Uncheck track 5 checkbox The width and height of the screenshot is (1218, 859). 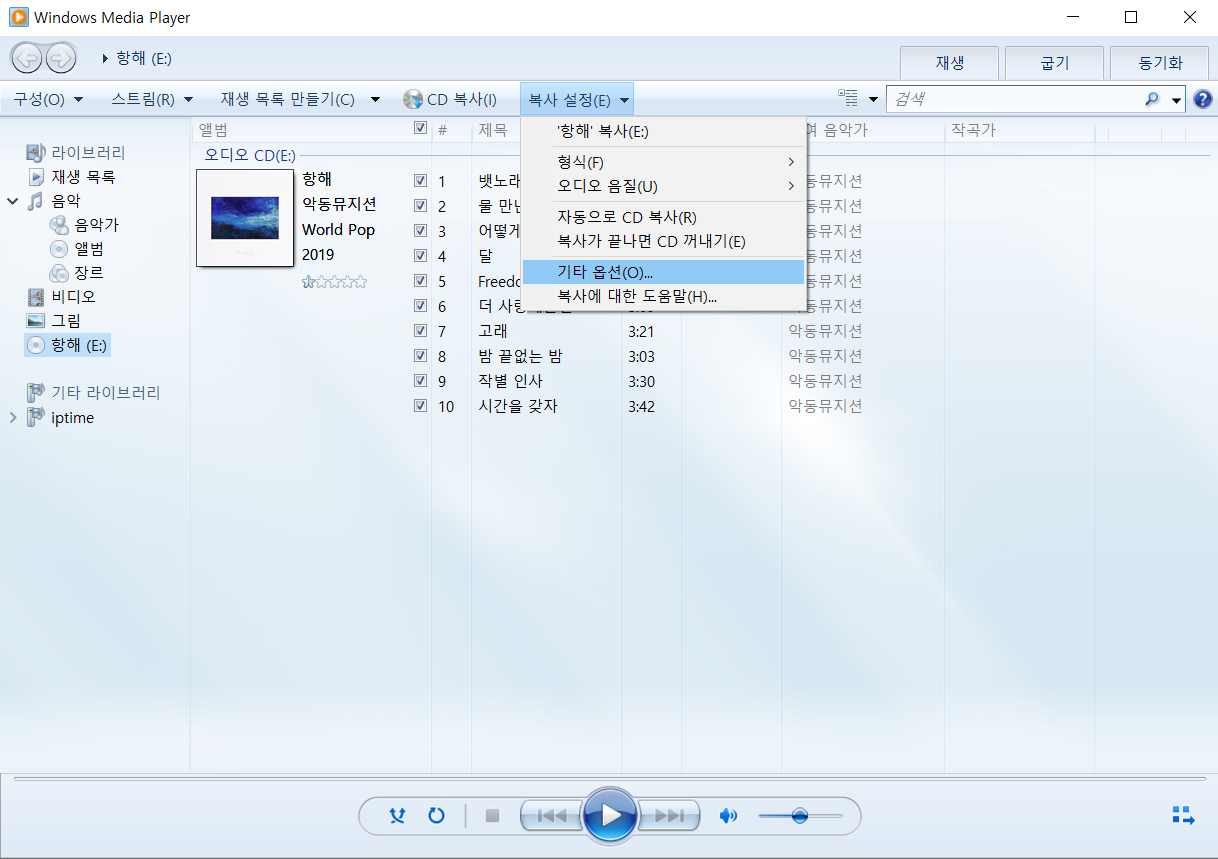click(421, 281)
